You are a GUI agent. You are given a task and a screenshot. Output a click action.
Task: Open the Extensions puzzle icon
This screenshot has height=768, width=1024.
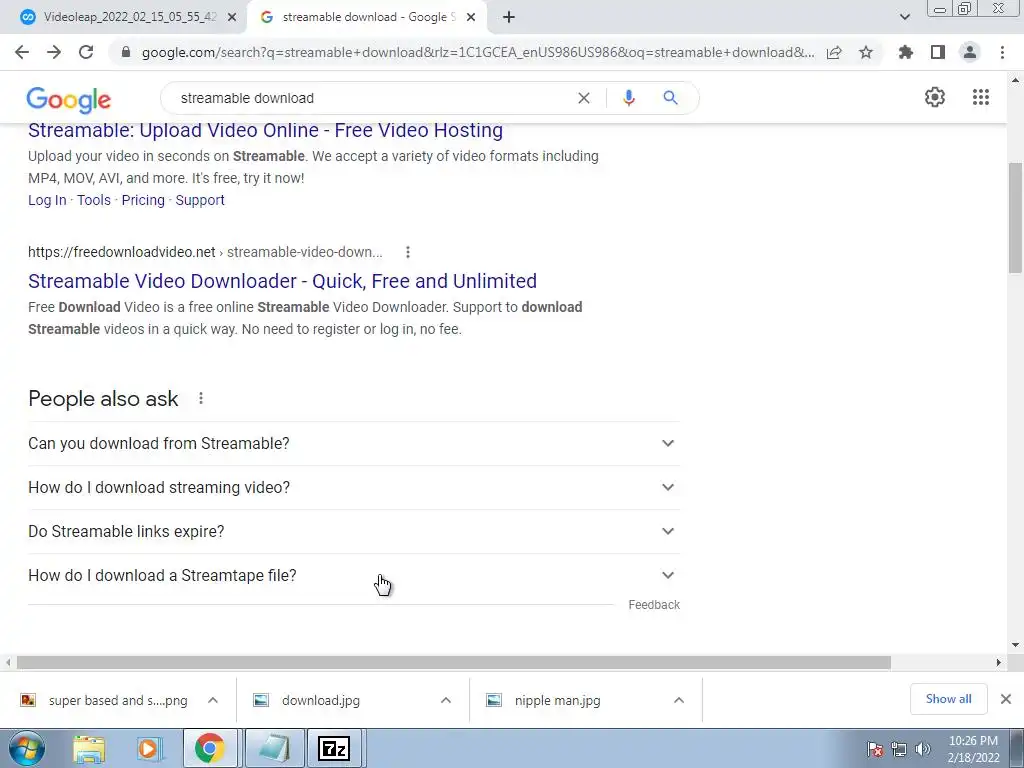pyautogui.click(x=906, y=52)
